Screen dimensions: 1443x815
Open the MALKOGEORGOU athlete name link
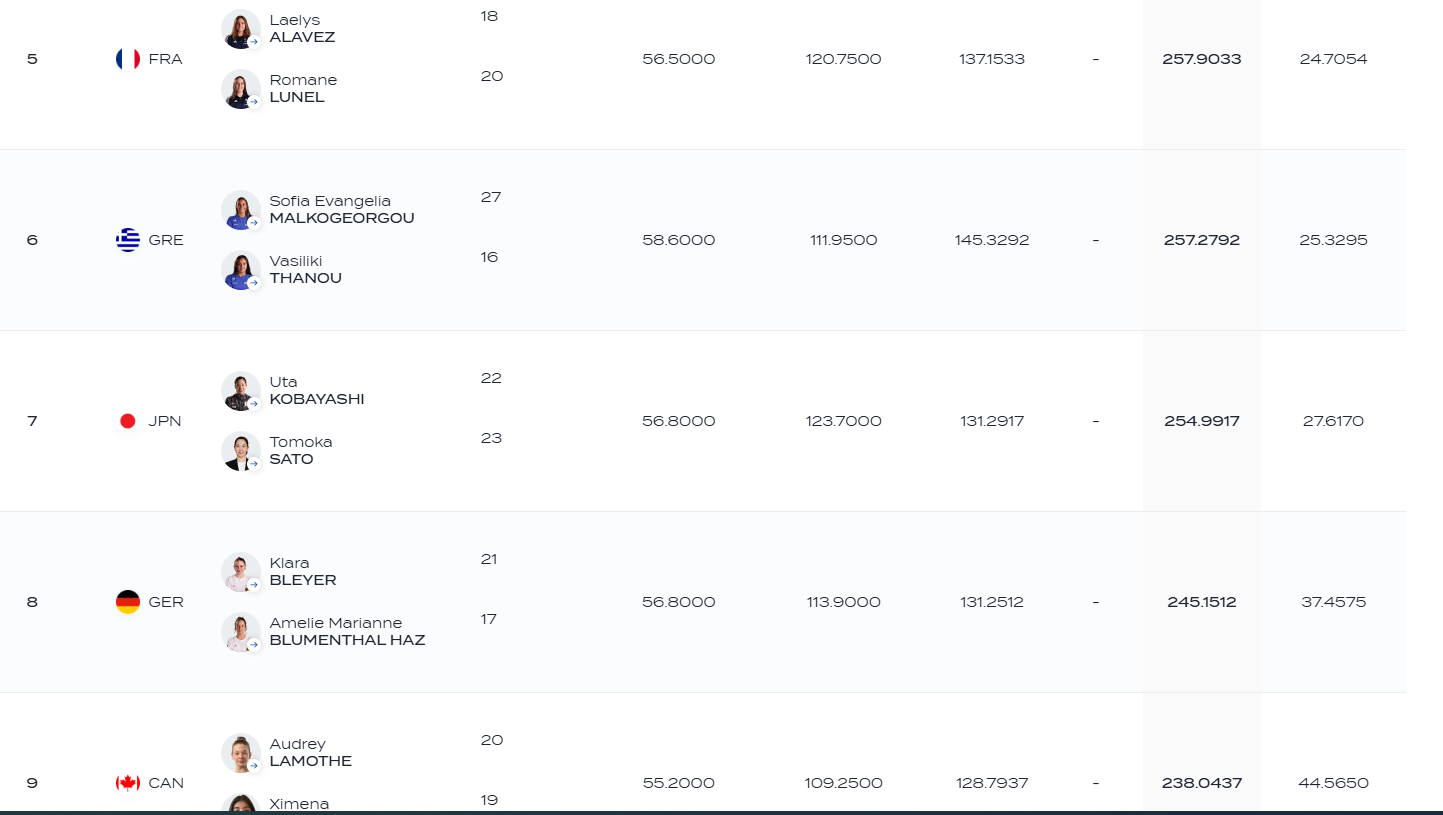[x=342, y=218]
